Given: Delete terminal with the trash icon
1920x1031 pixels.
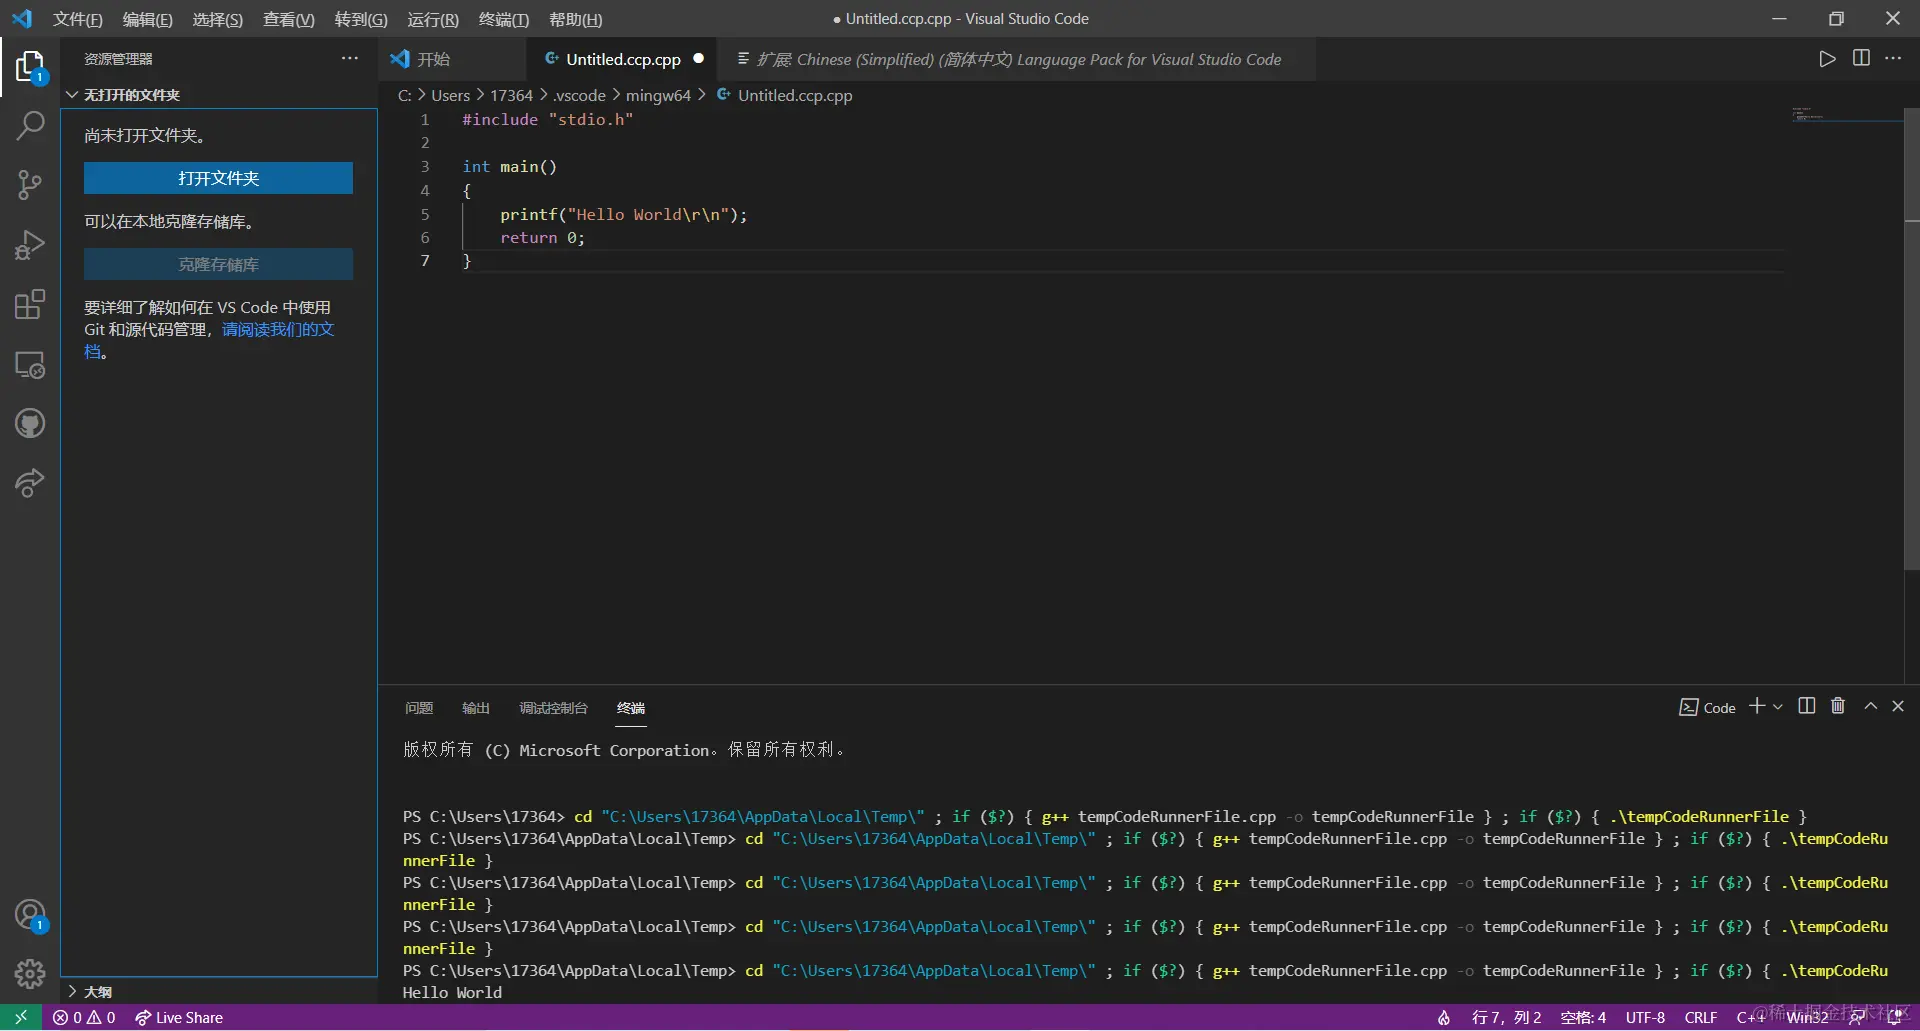Looking at the screenshot, I should click(1838, 706).
